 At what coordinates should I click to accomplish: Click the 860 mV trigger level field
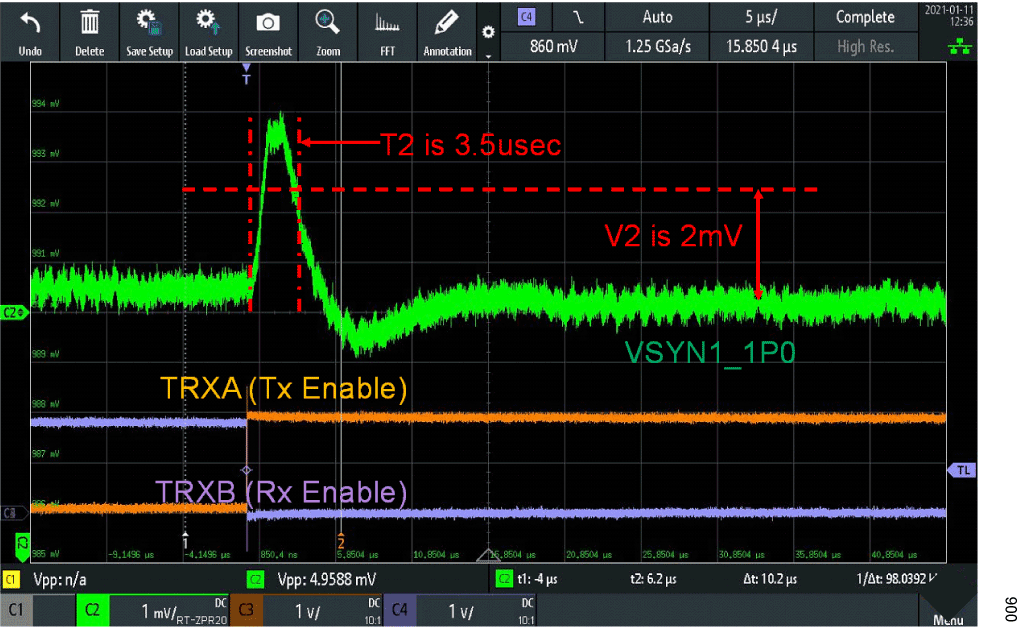555,46
